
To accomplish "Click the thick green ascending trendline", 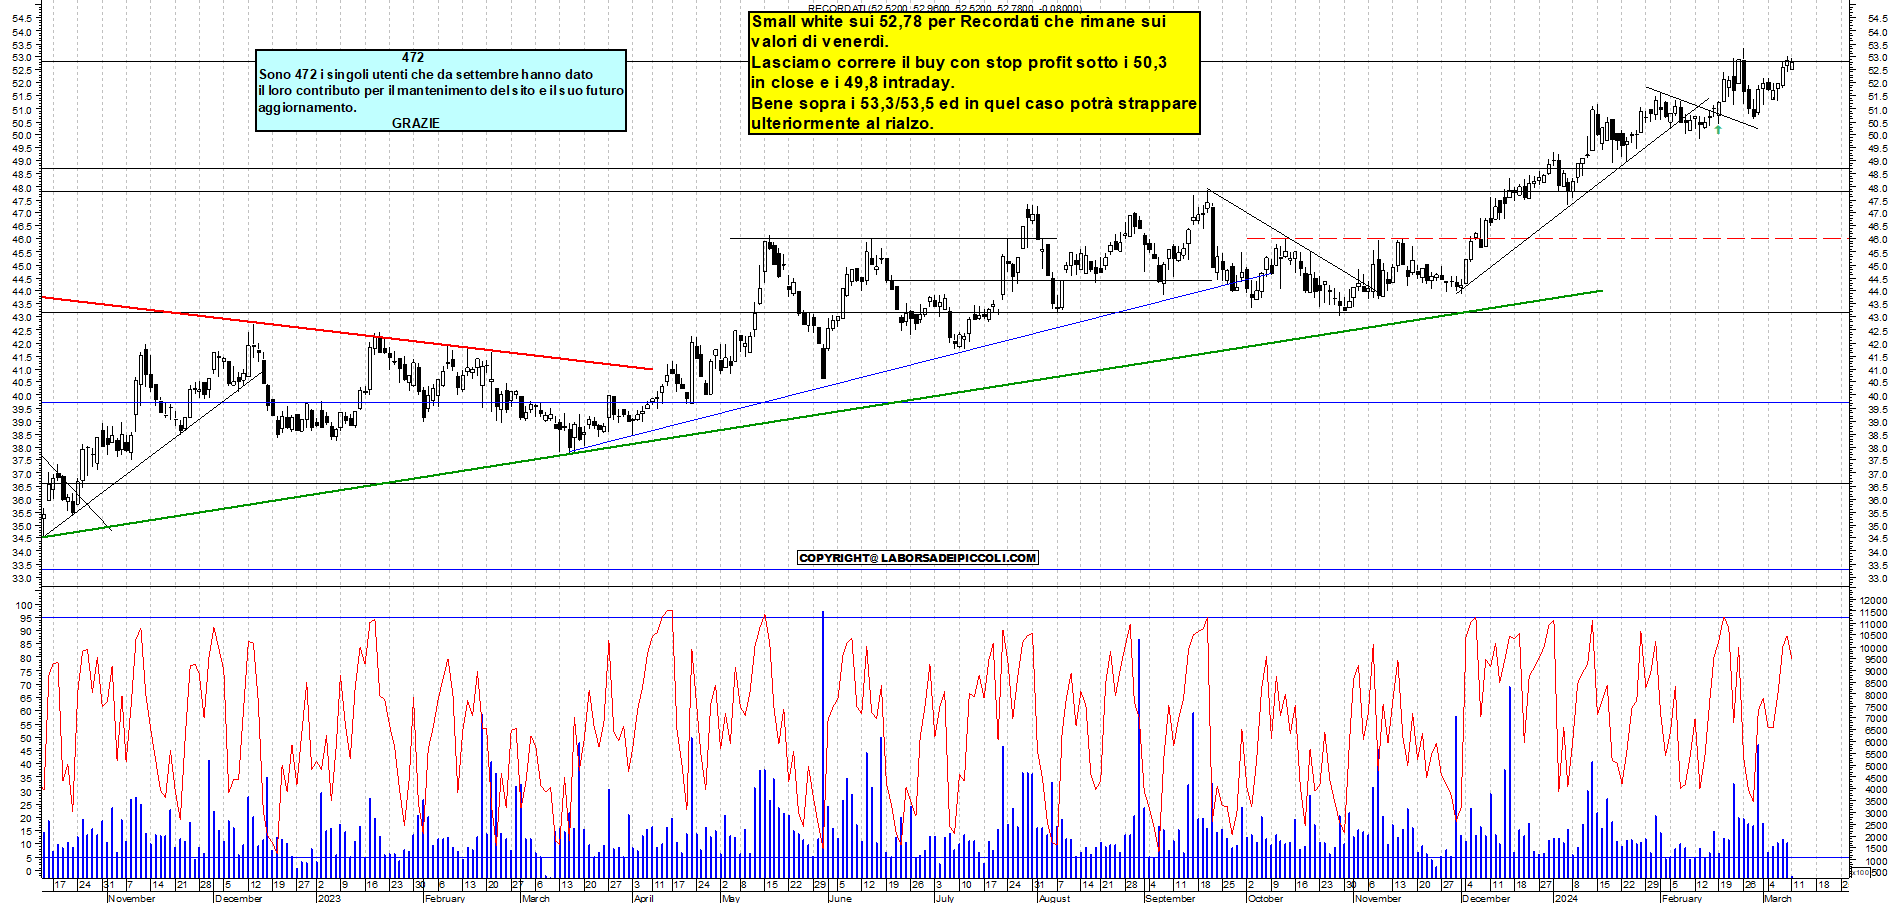I will tap(822, 414).
